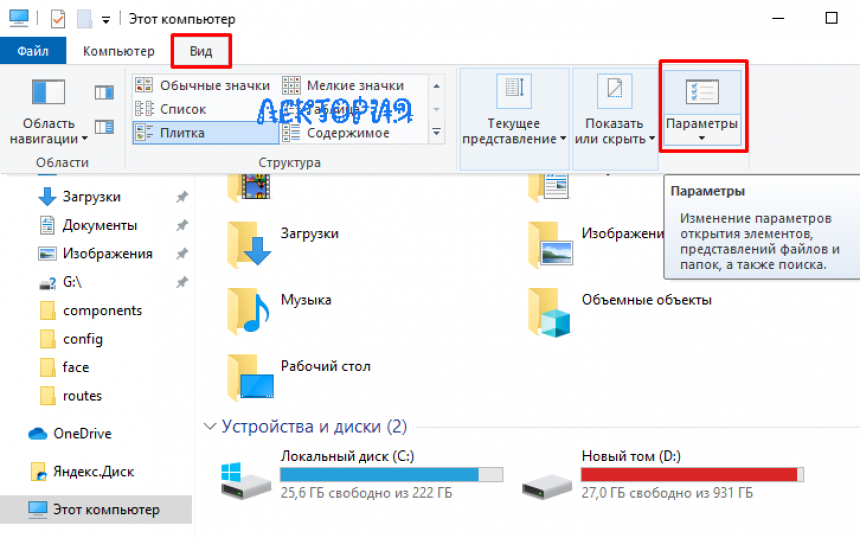860x538 pixels.
Task: Select the Рабочий стол folder tile
Action: click(299, 377)
